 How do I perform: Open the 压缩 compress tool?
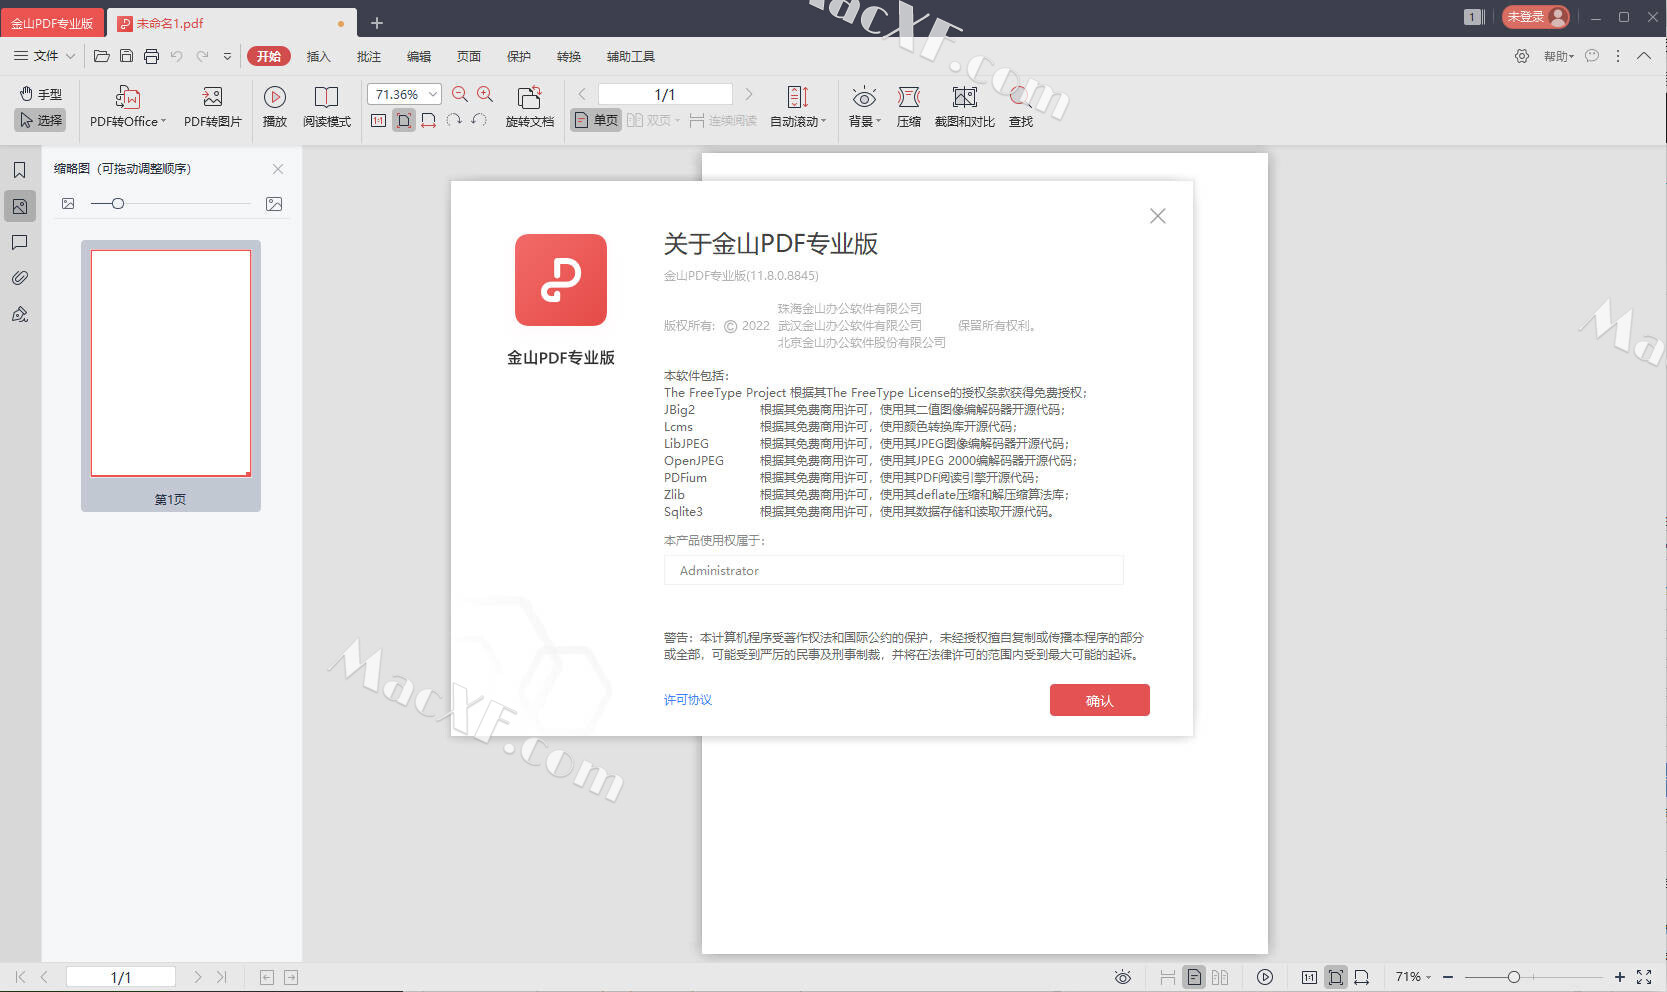pos(908,107)
